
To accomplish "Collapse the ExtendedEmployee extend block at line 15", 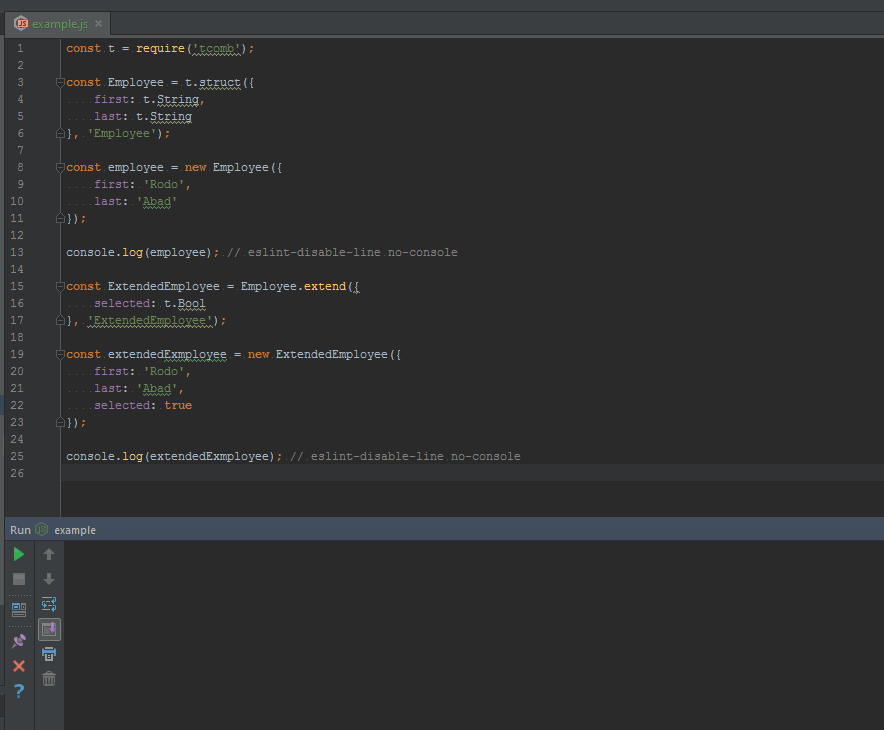I will click(x=60, y=286).
